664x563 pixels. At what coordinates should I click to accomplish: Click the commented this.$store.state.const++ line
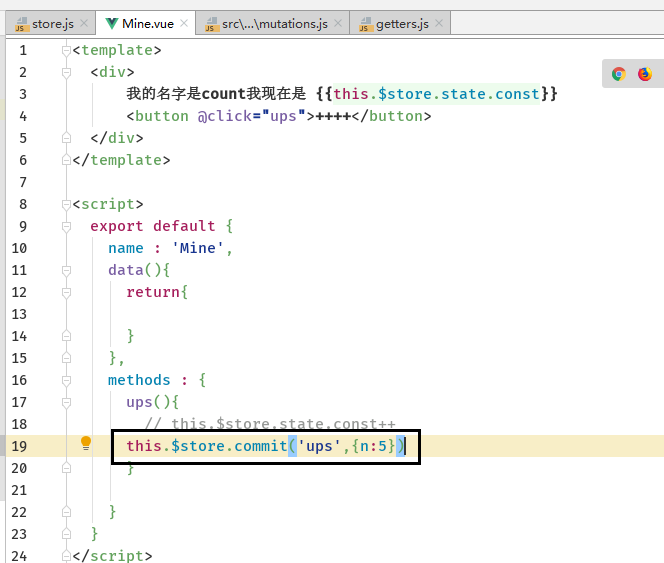click(x=270, y=424)
